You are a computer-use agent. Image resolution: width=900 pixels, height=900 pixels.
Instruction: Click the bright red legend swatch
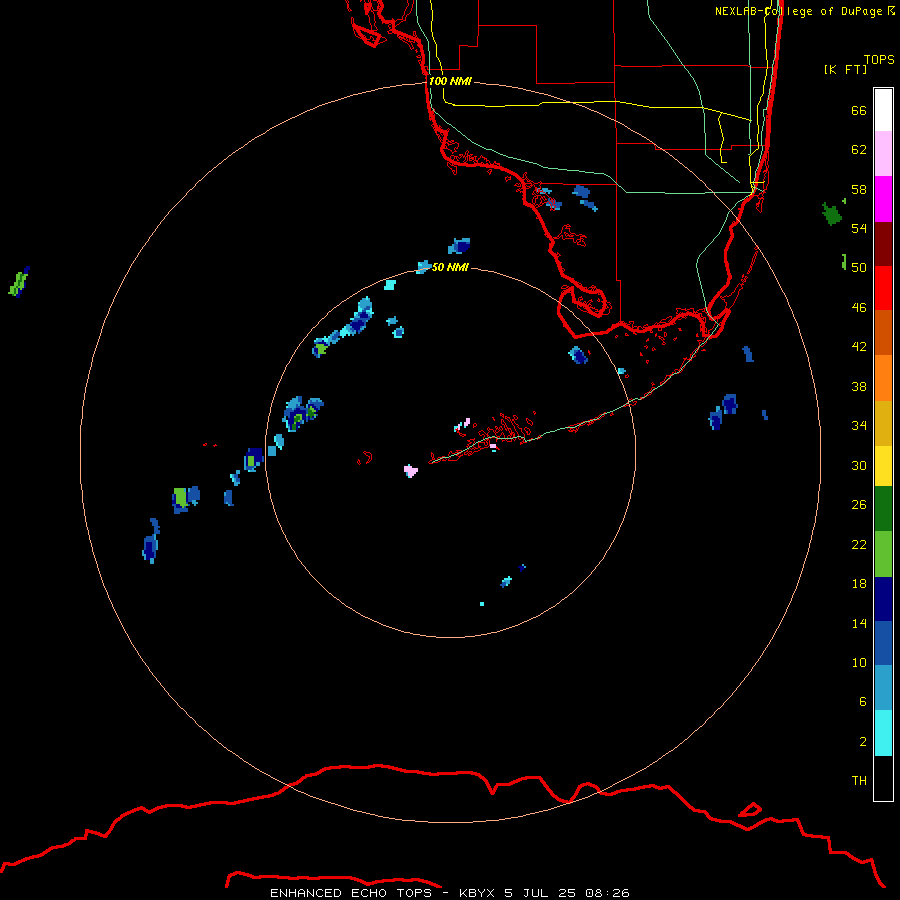click(883, 288)
